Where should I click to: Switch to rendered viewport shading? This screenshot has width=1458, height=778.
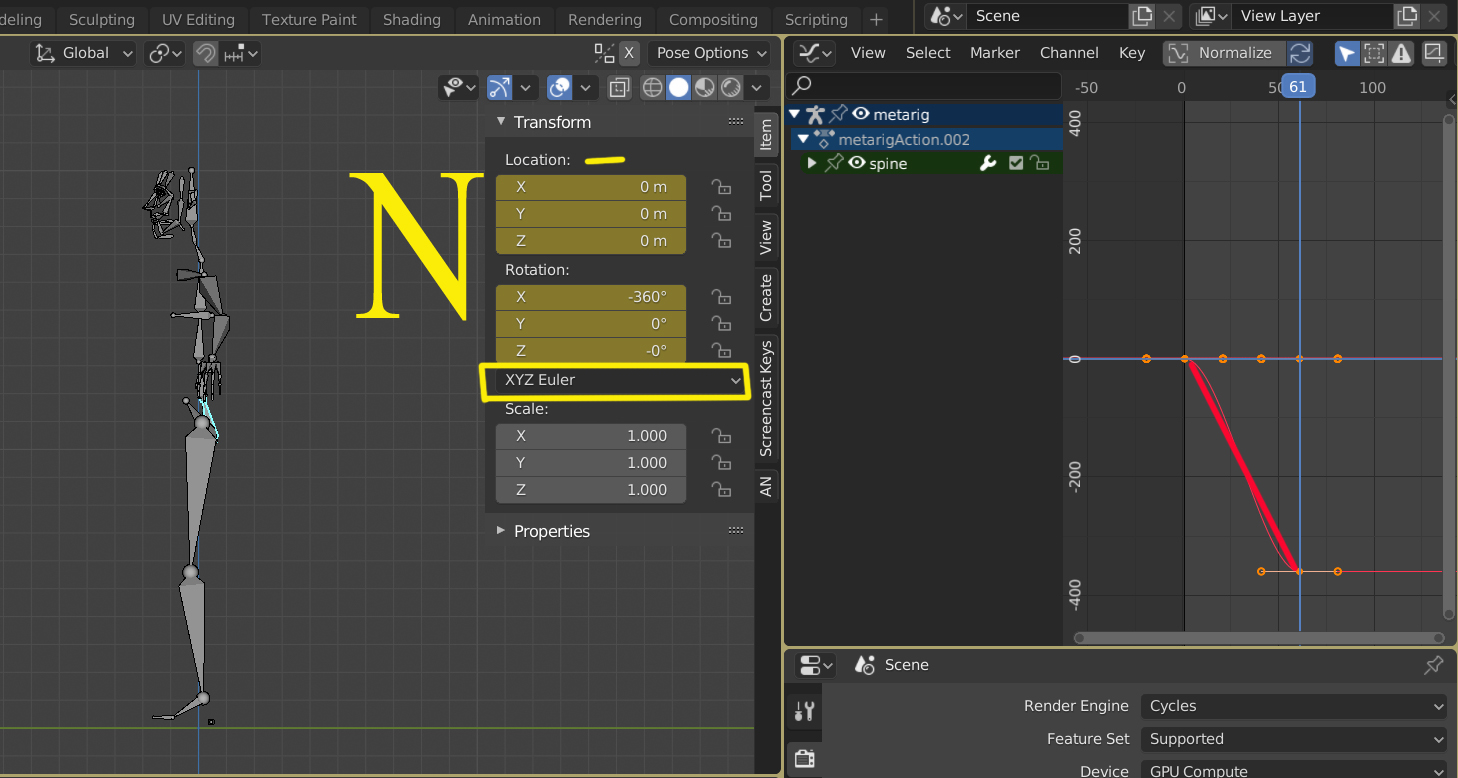pos(731,88)
